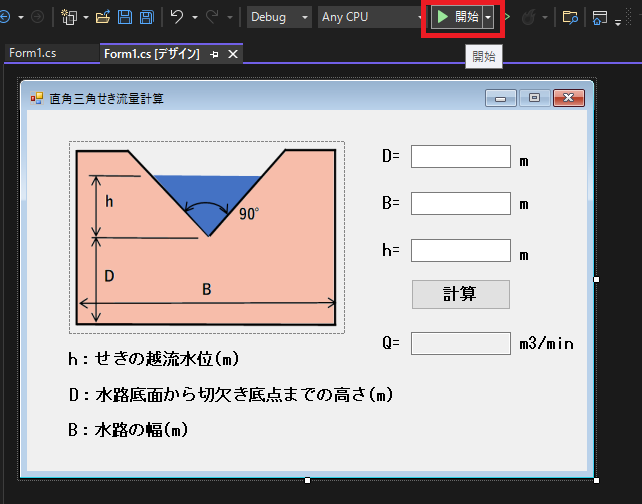Viewport: 642px width, 504px height.
Task: Click the Navigate Backward arrow icon
Action: [x=5, y=17]
